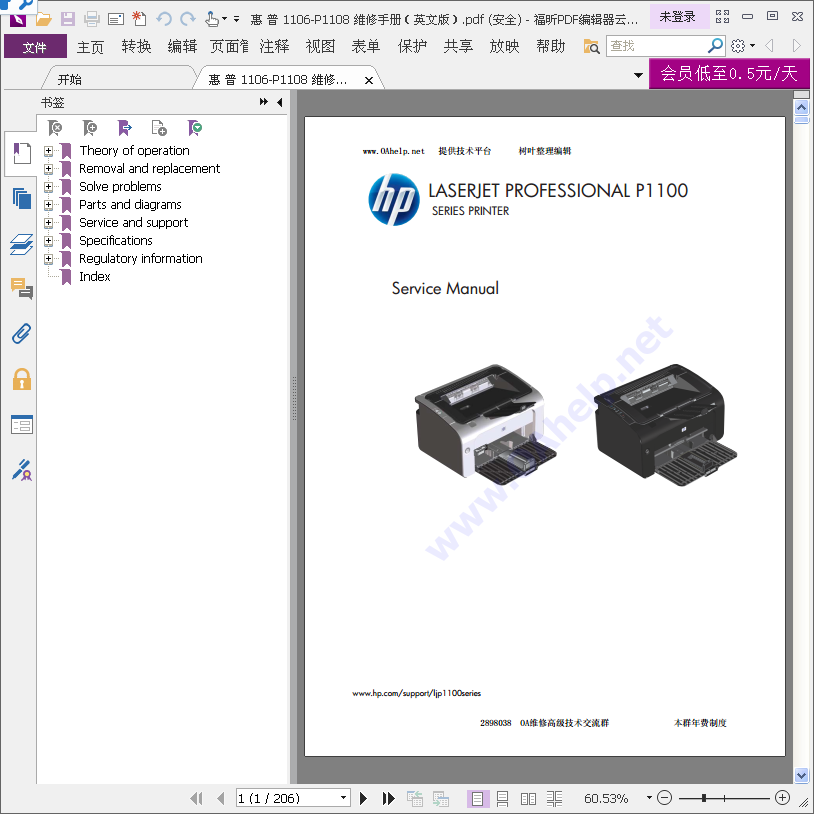Click the zoom out minus button
The width and height of the screenshot is (814, 814).
click(x=664, y=797)
